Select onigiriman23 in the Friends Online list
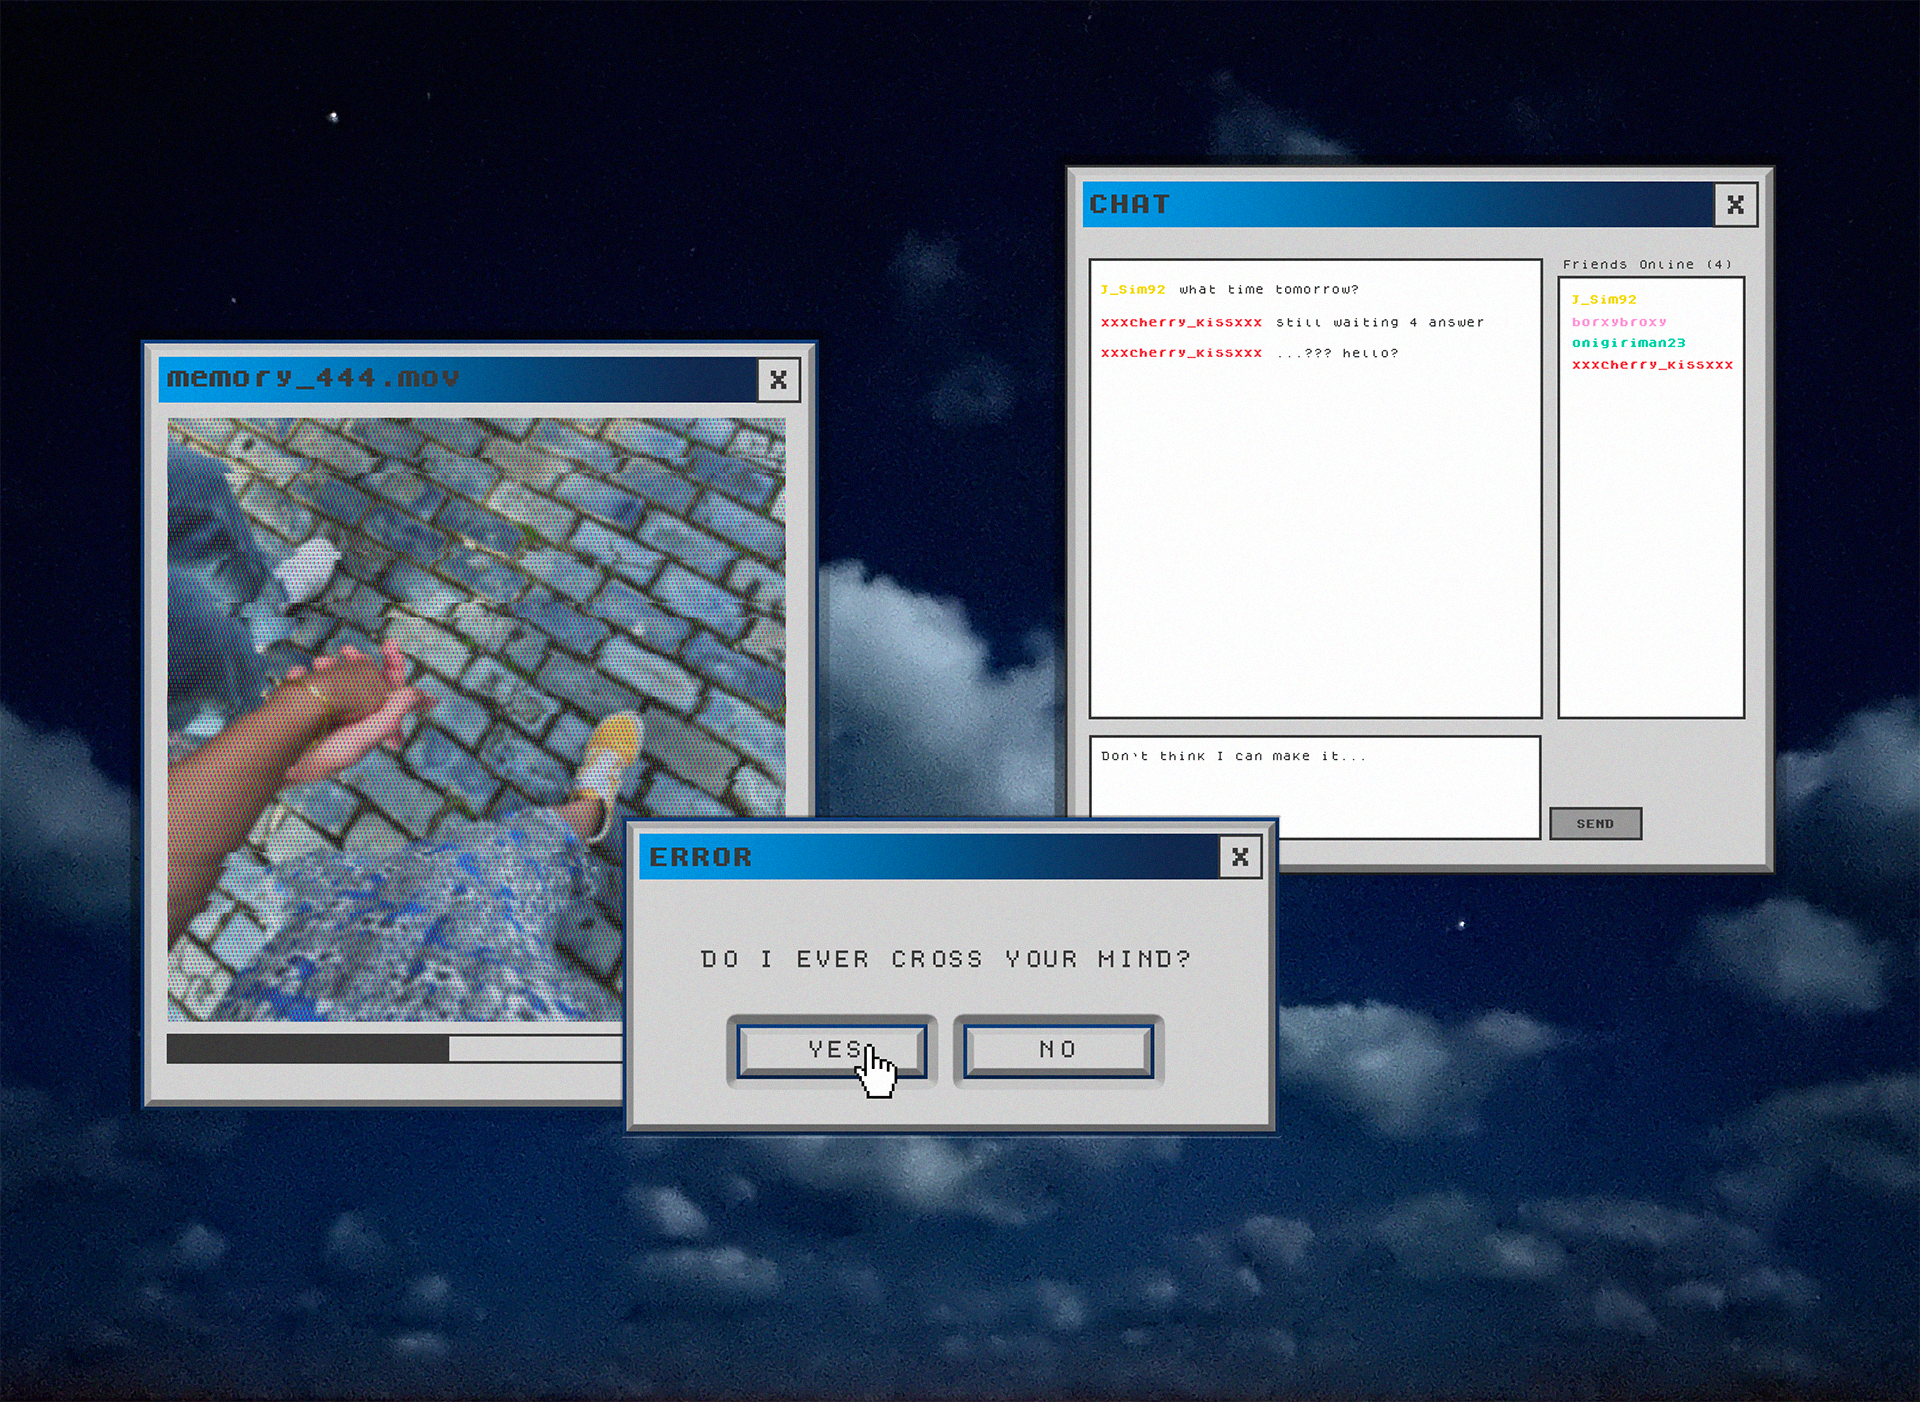Image resolution: width=1920 pixels, height=1402 pixels. coord(1628,342)
